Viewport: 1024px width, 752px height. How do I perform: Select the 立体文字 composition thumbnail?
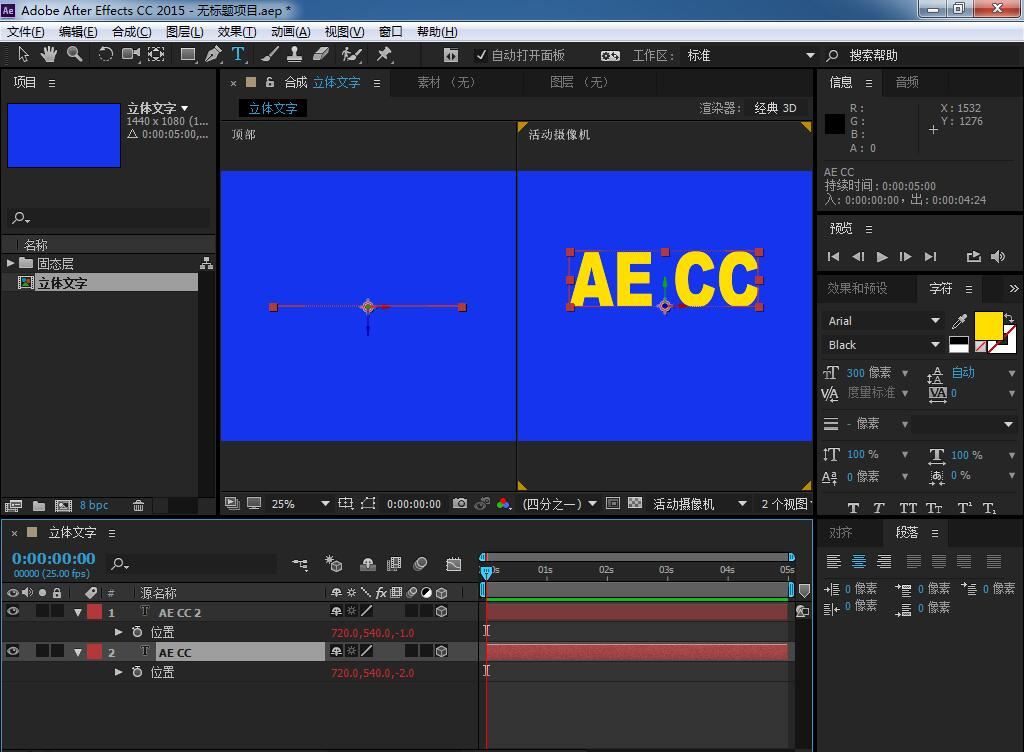[x=64, y=135]
